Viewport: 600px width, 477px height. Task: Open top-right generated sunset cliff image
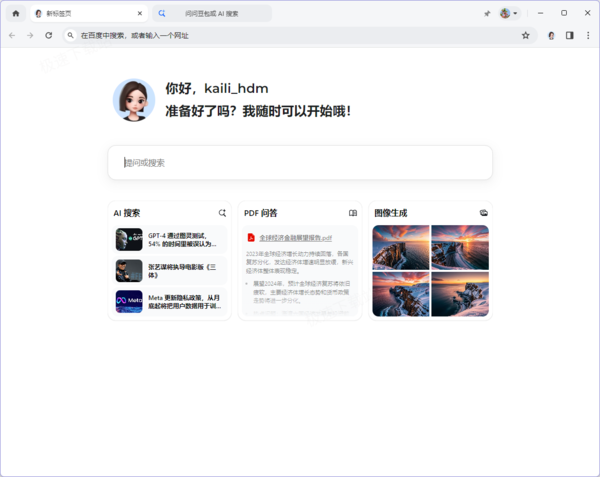point(460,247)
